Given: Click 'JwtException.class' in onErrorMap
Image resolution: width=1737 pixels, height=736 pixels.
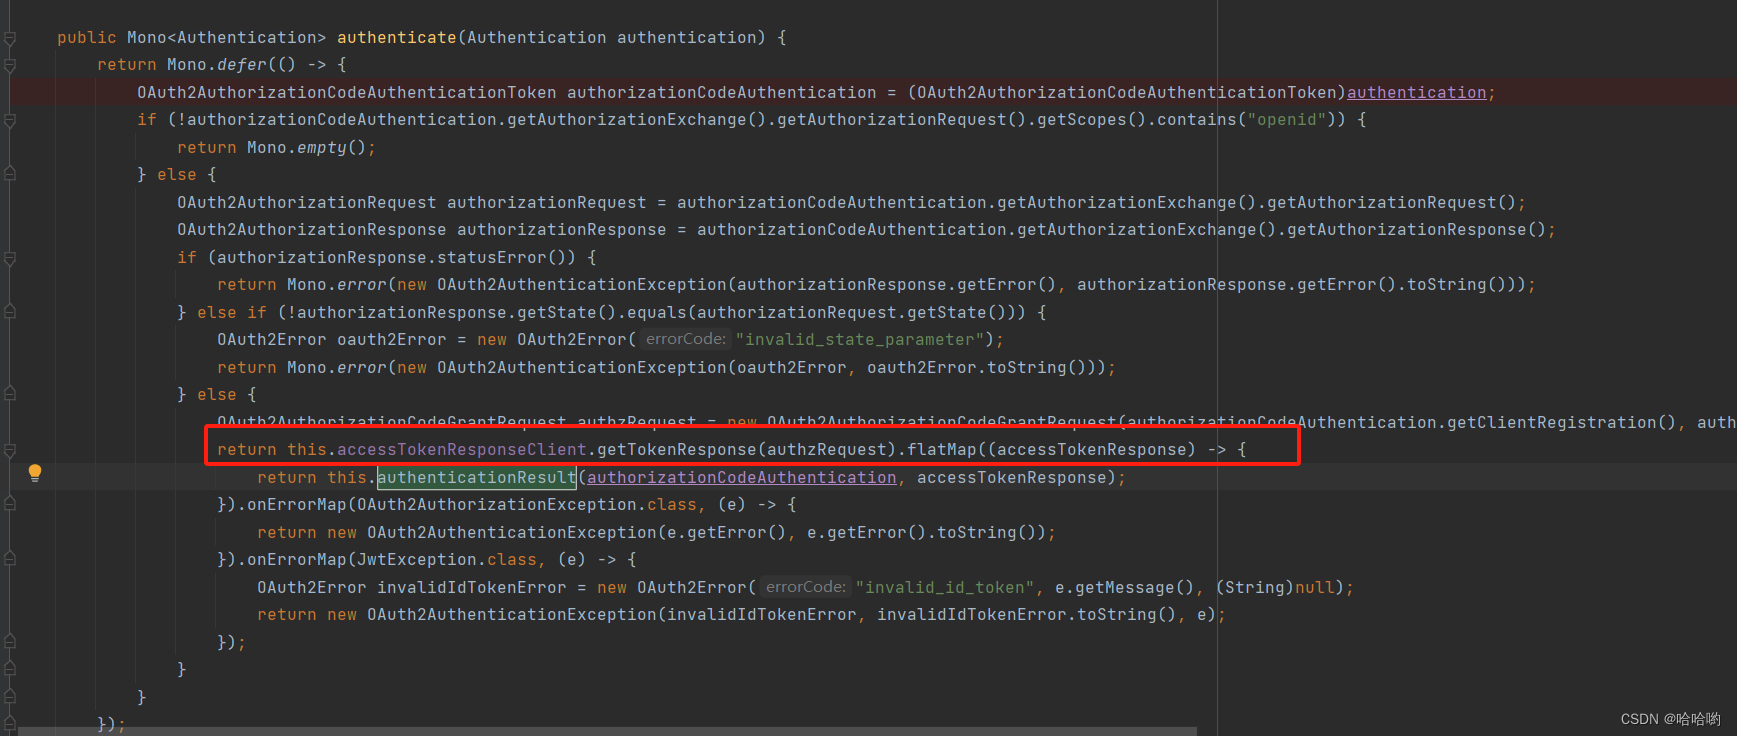Looking at the screenshot, I should pos(447,560).
